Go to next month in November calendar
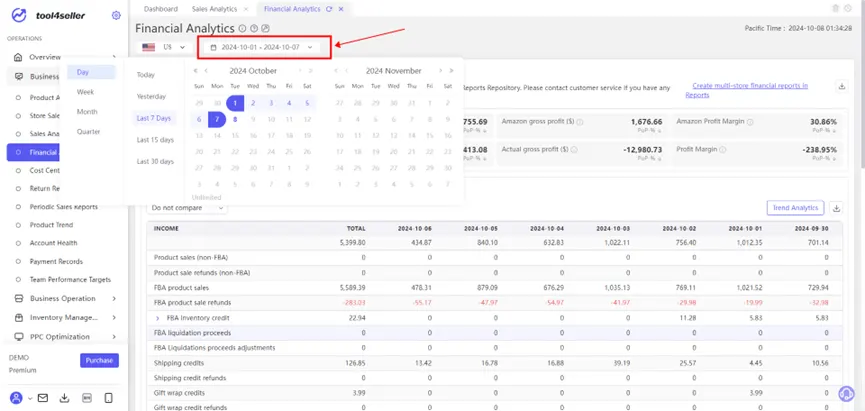The height and width of the screenshot is (411, 865). [440, 71]
